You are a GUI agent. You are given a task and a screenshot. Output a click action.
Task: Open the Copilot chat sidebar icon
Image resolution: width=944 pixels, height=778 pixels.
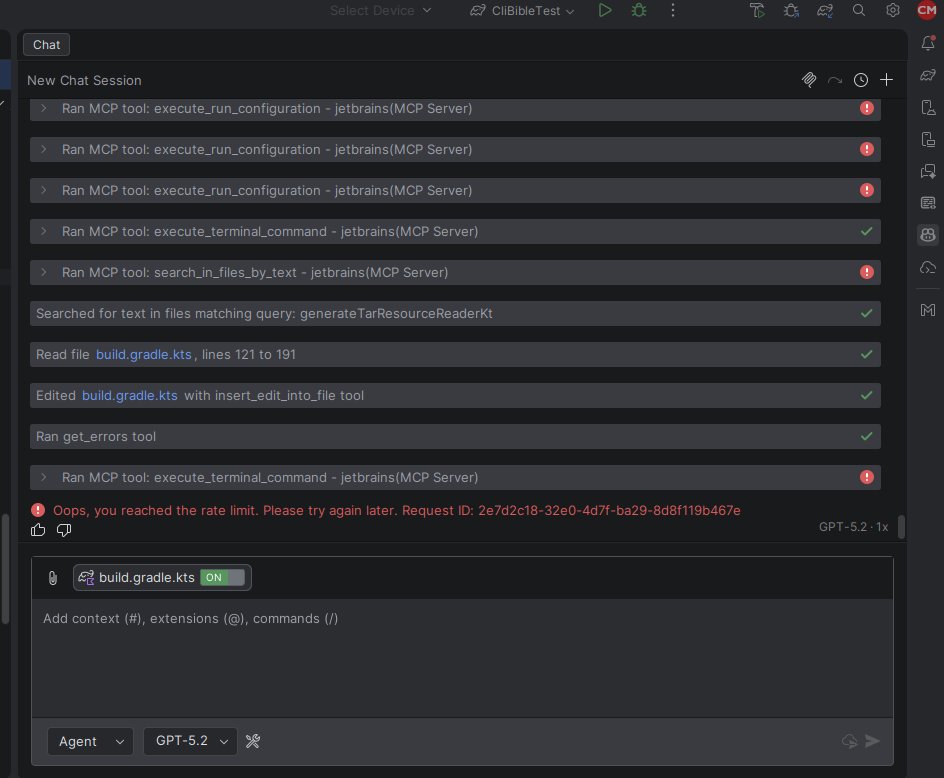click(928, 235)
